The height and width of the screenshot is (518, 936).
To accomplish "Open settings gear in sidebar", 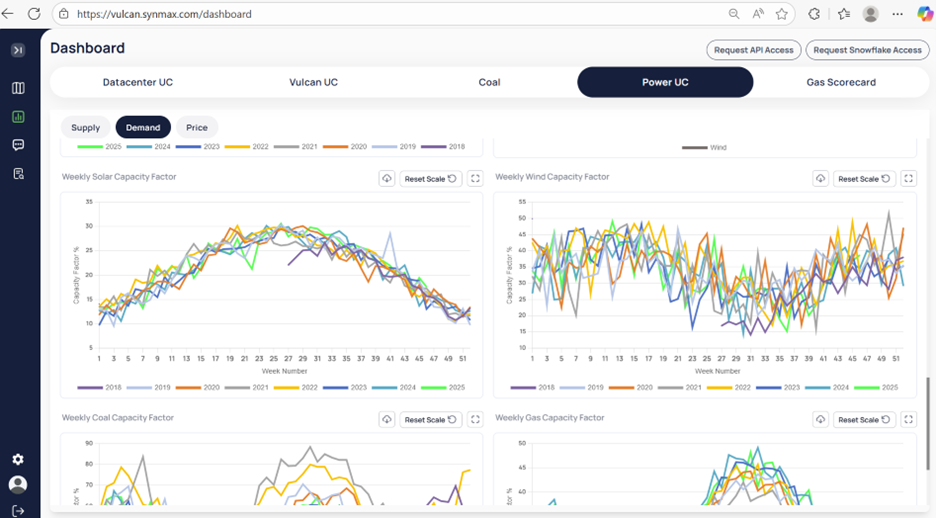I will [x=18, y=459].
